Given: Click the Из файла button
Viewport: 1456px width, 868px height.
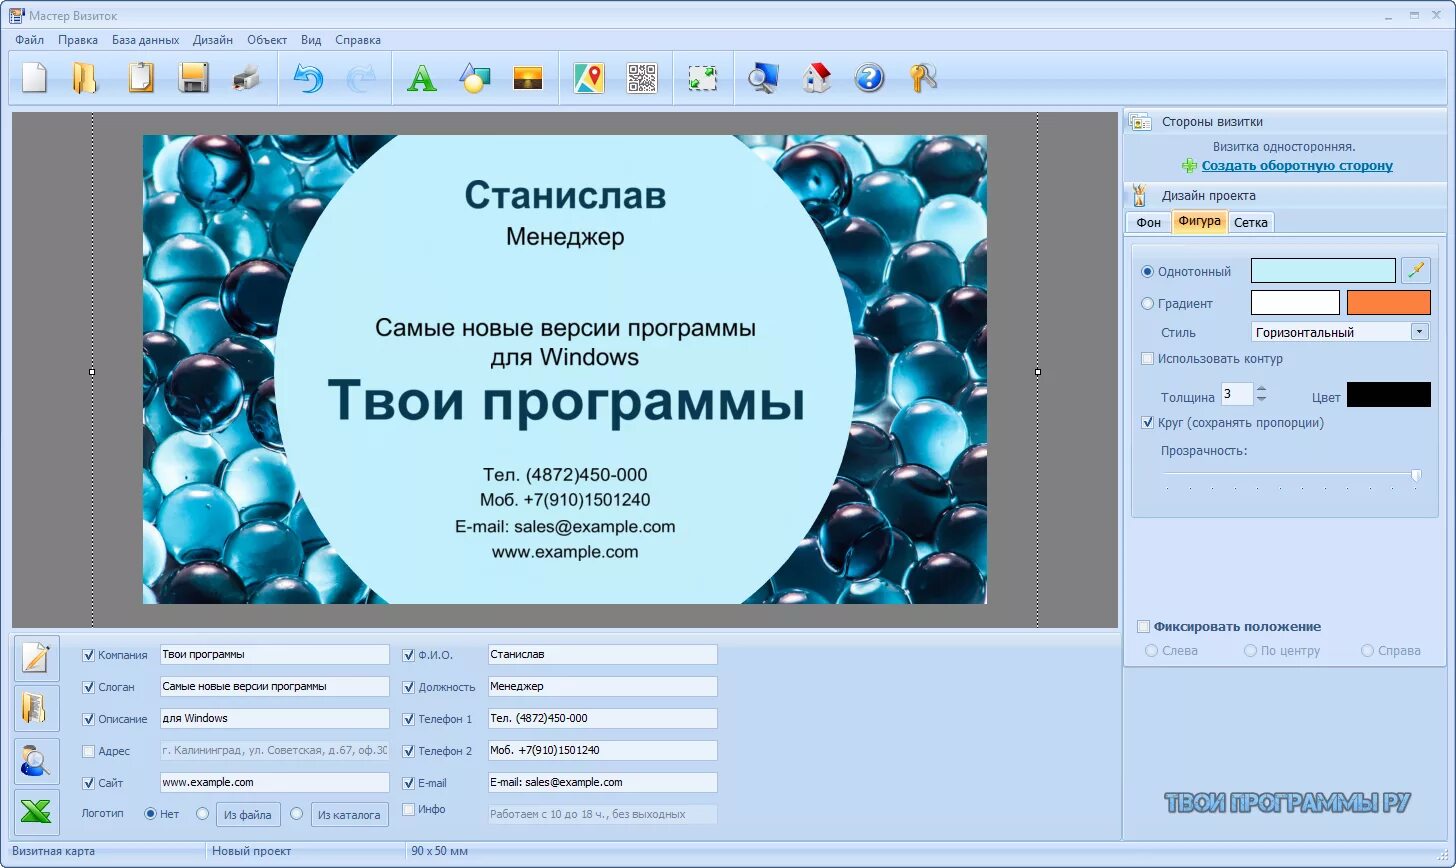Looking at the screenshot, I should 248,814.
